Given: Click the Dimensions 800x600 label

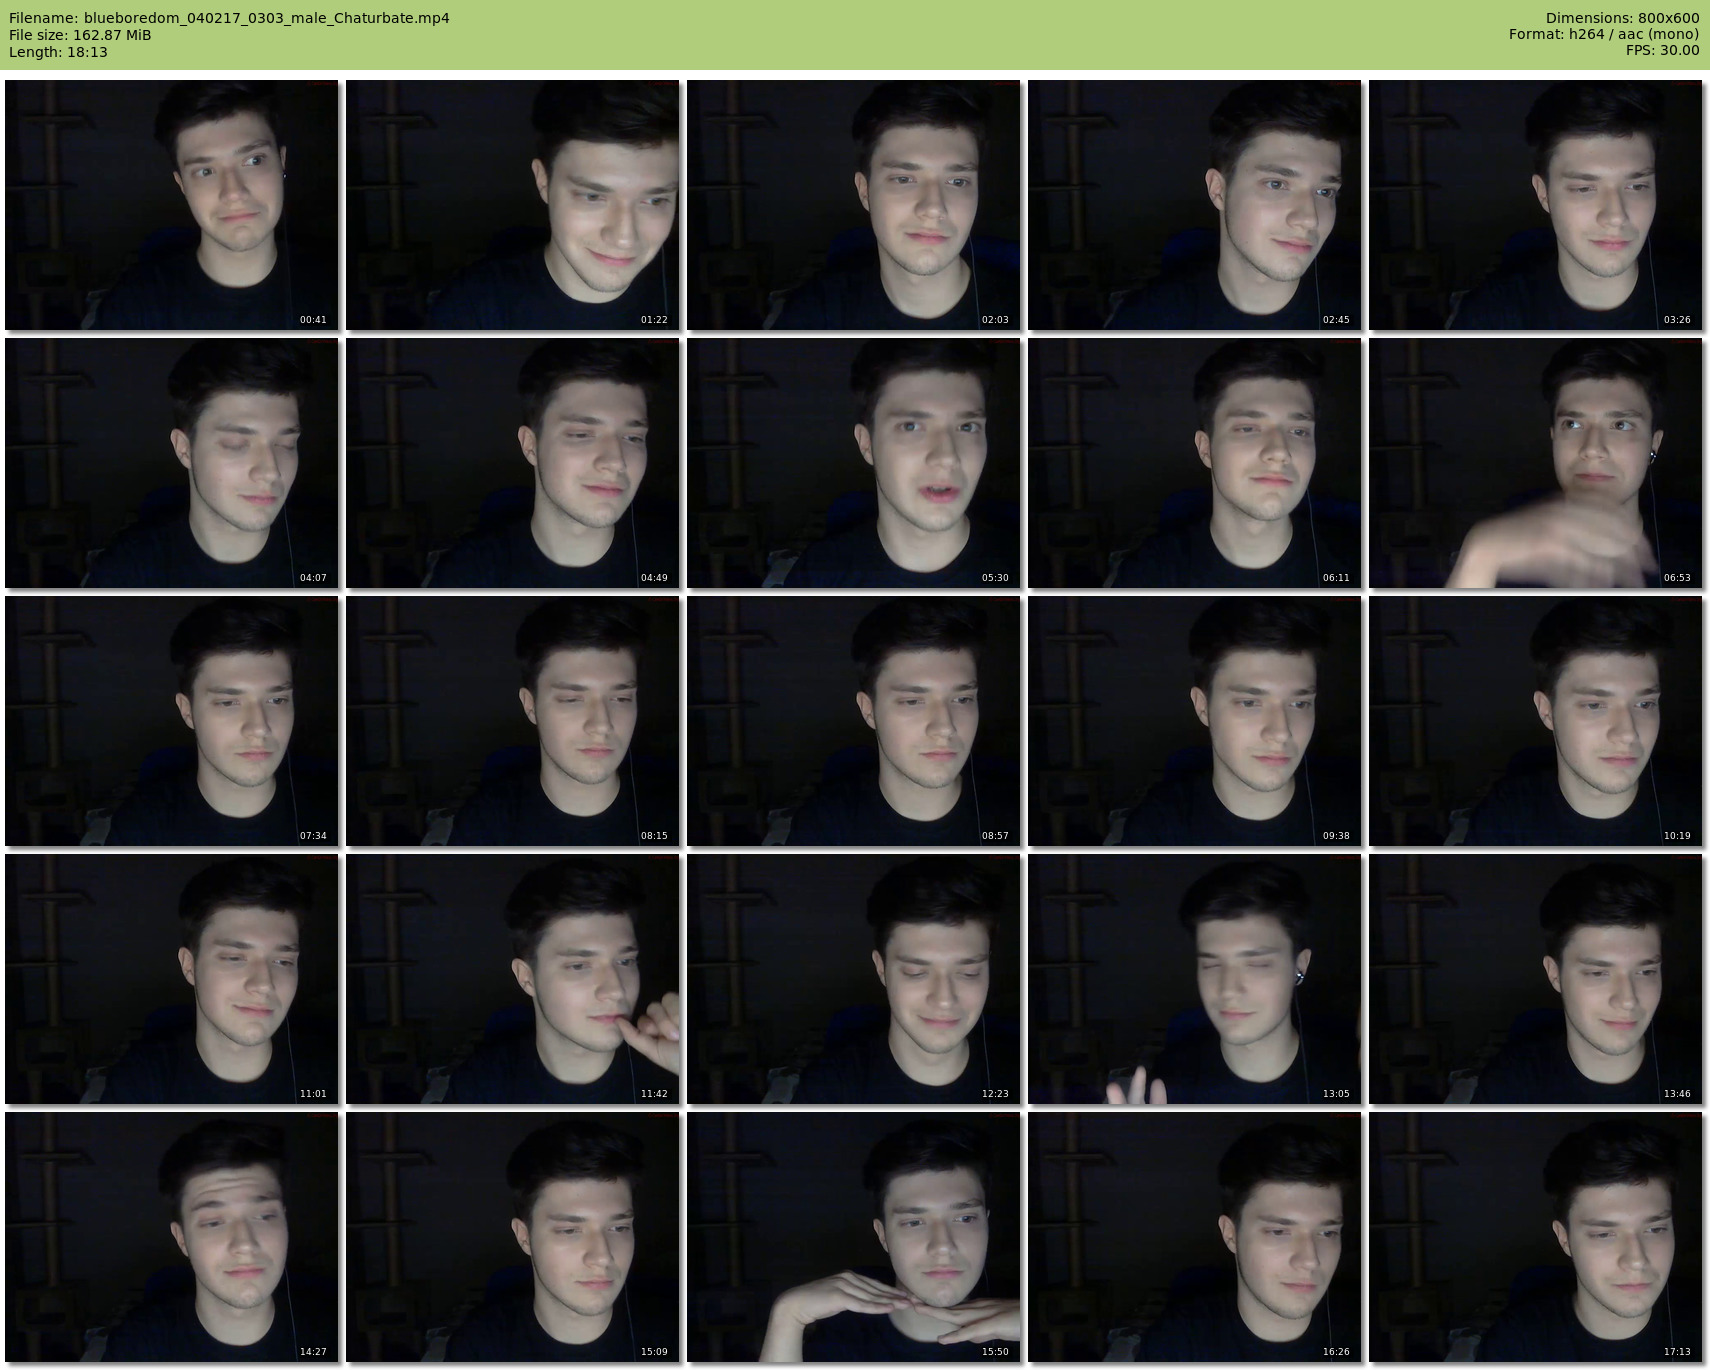Looking at the screenshot, I should click(x=1622, y=18).
